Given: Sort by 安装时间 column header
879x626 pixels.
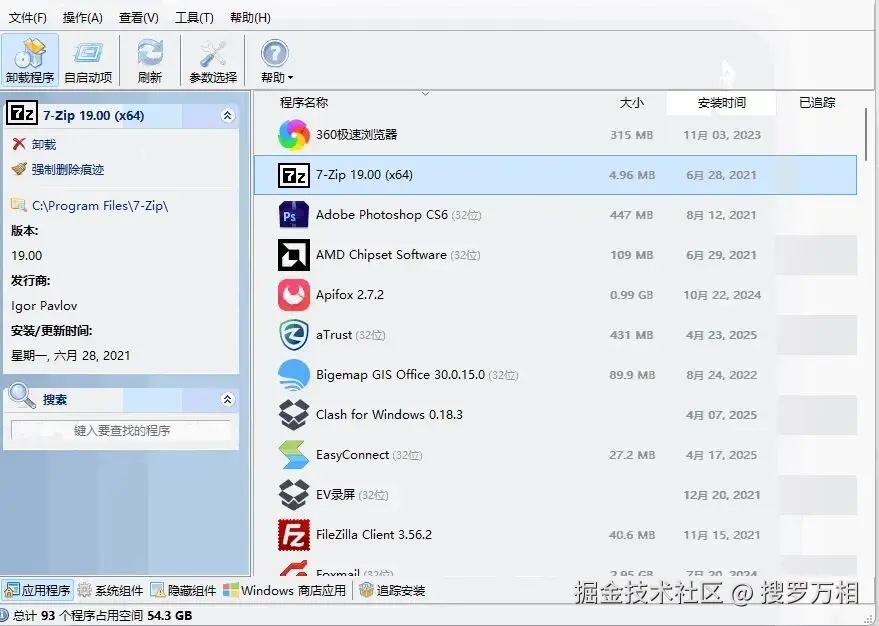Looking at the screenshot, I should (721, 103).
